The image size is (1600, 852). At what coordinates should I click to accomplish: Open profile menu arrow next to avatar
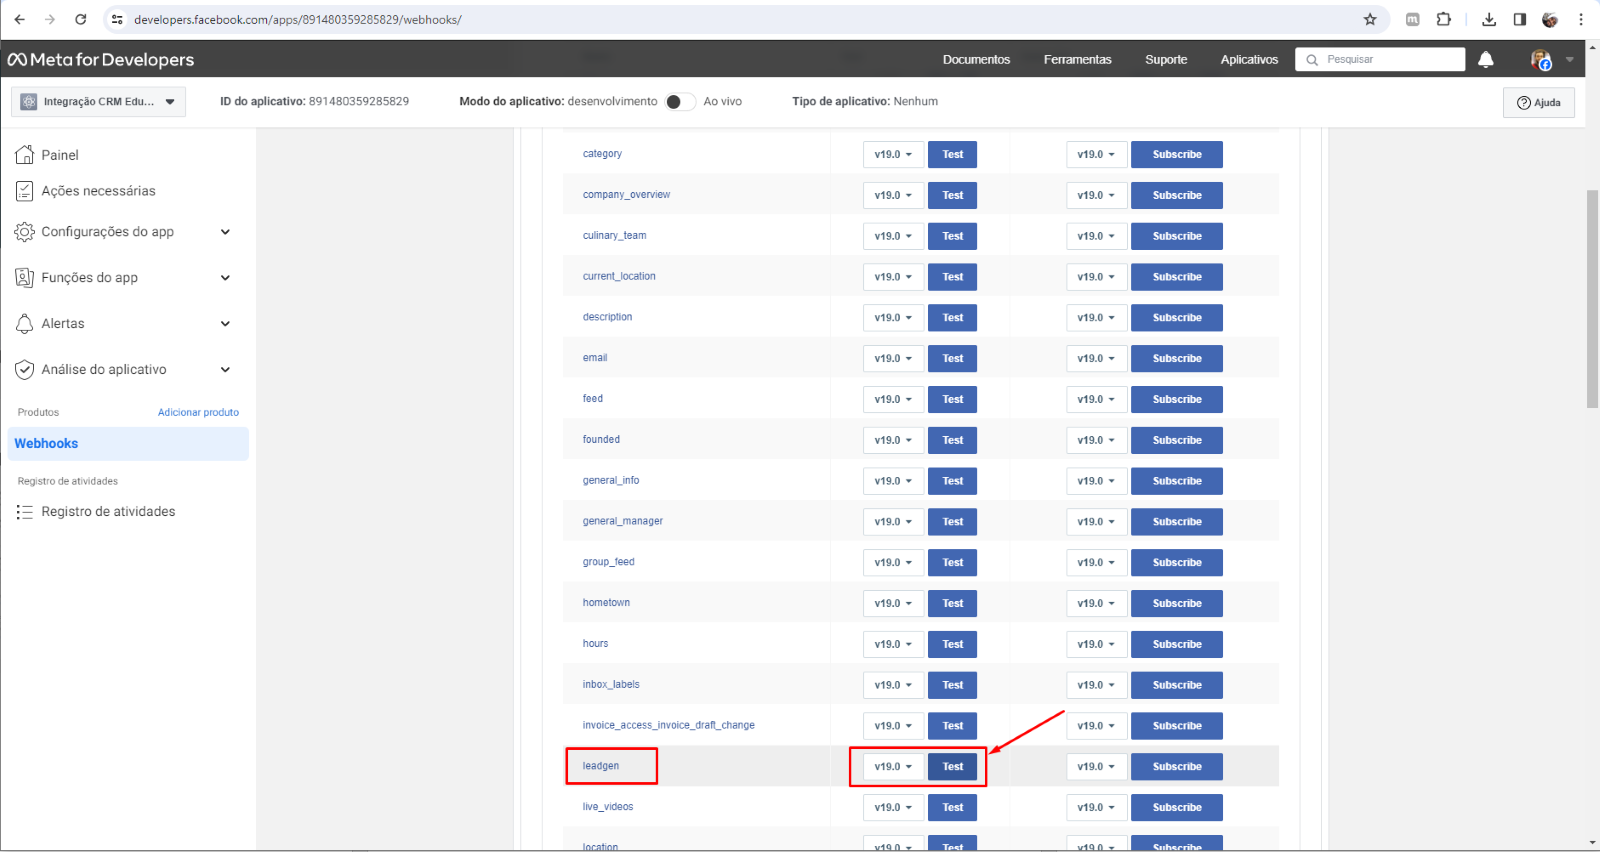(x=1569, y=60)
